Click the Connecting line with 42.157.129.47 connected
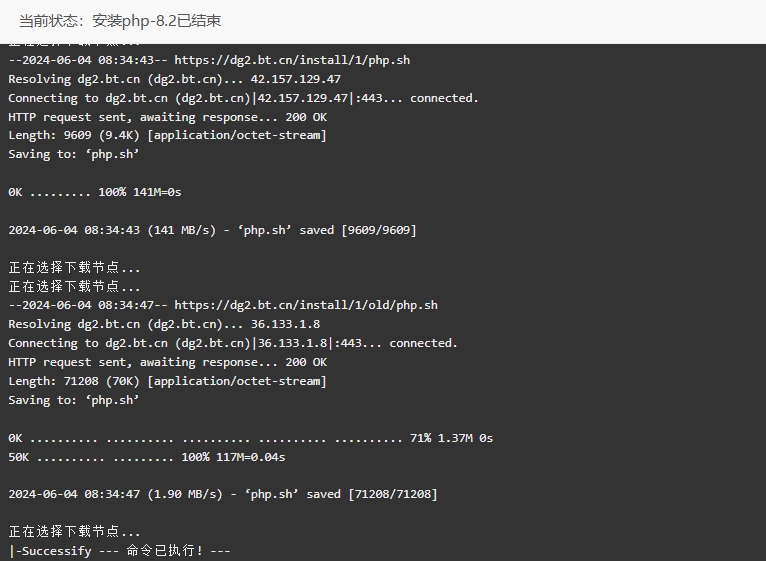 243,98
